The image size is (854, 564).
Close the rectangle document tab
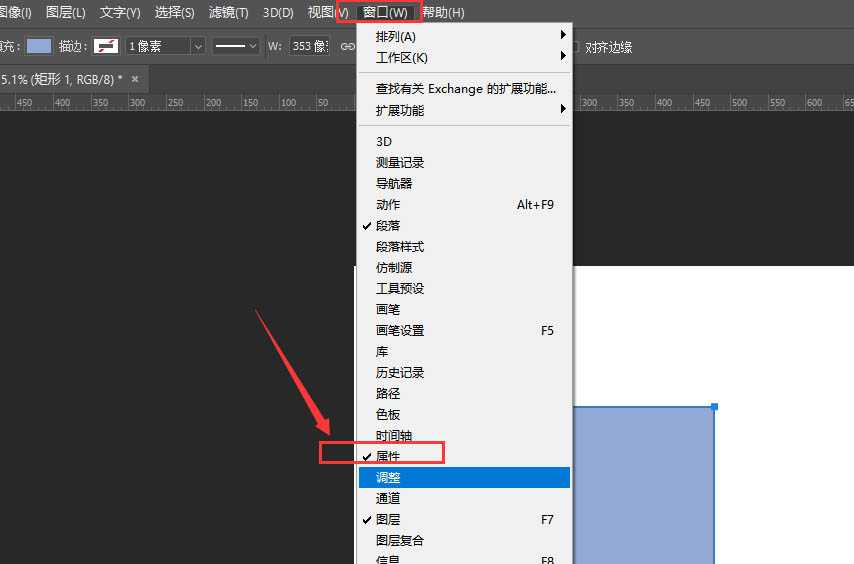point(135,78)
